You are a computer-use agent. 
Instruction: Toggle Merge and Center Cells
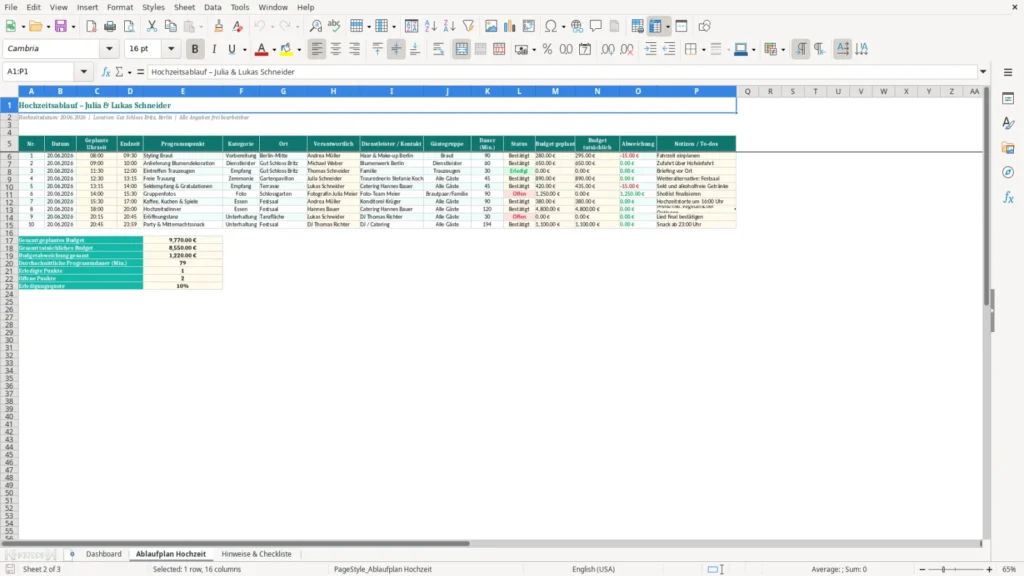(x=462, y=49)
